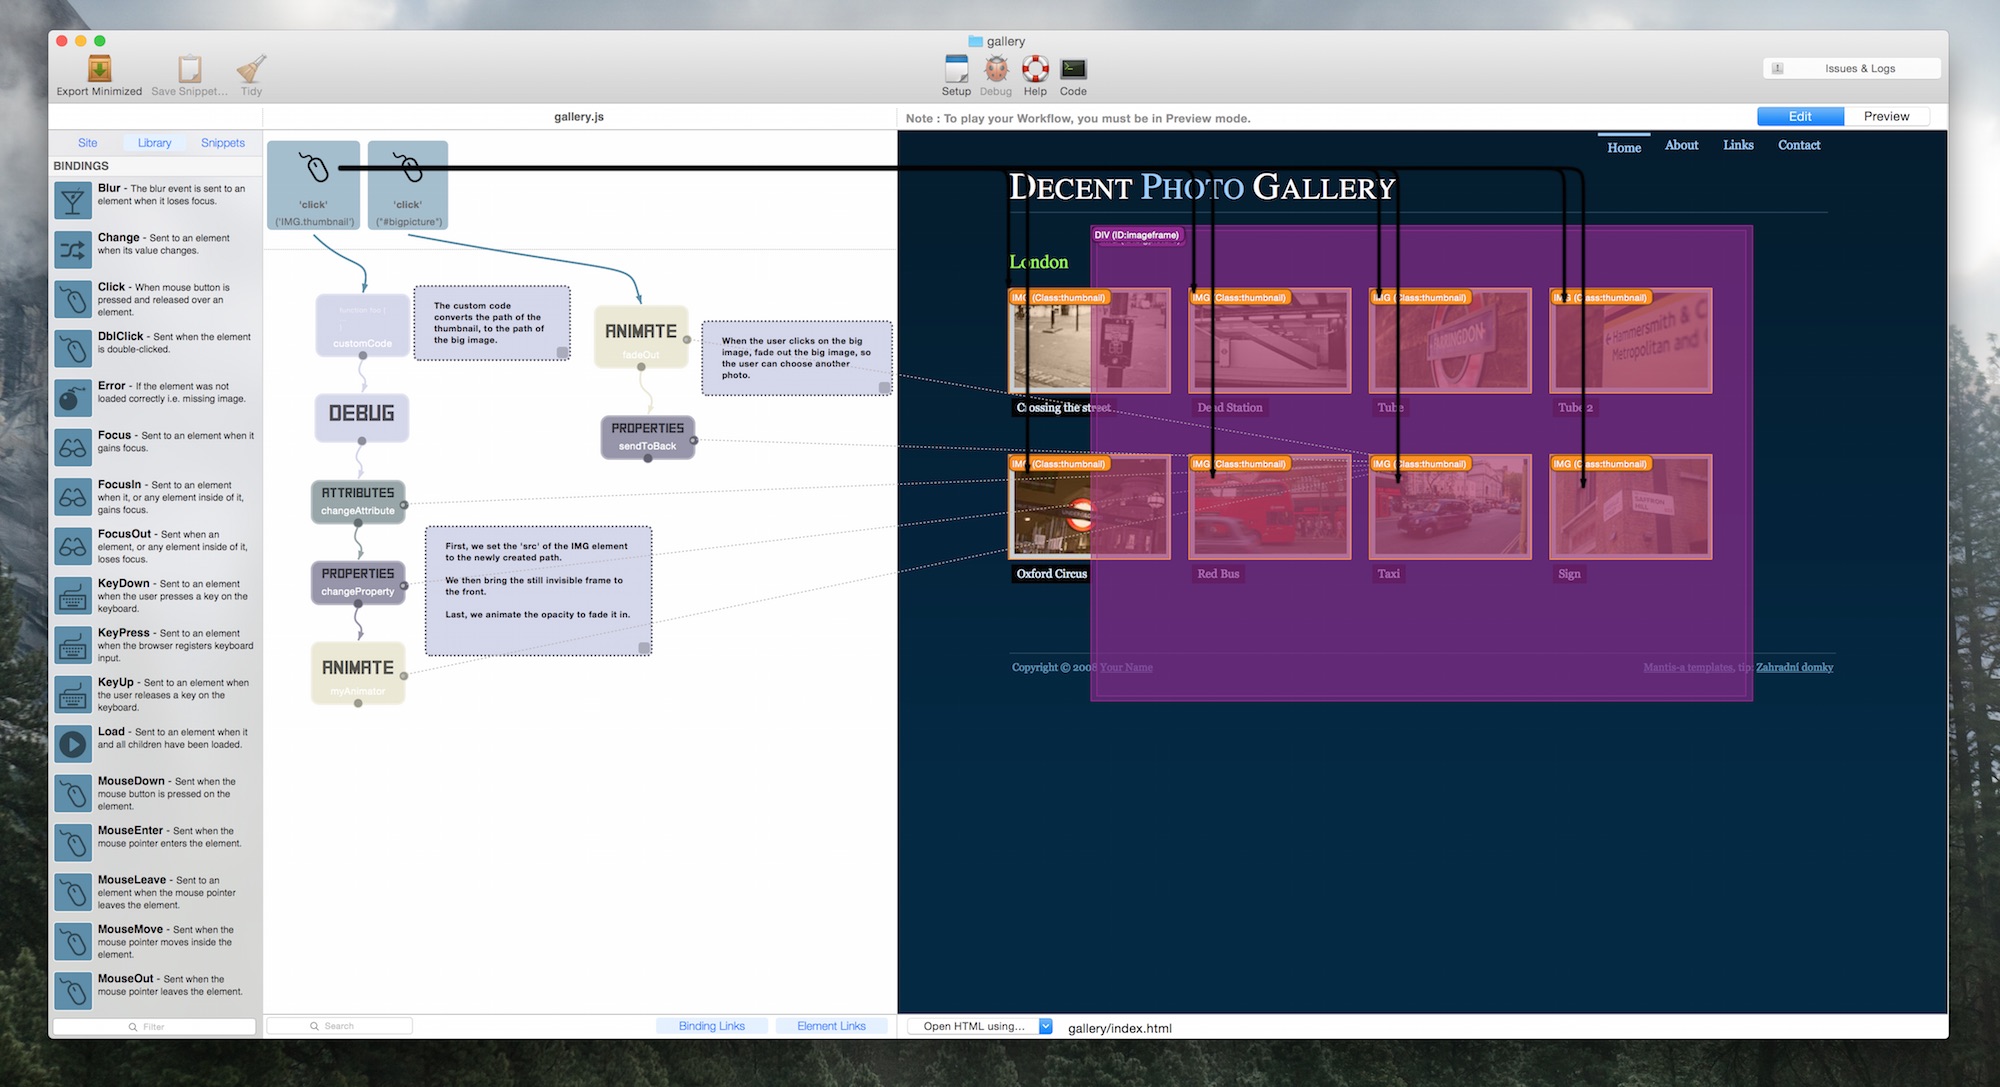
Task: Click the 'London' heading text
Action: [x=1039, y=262]
